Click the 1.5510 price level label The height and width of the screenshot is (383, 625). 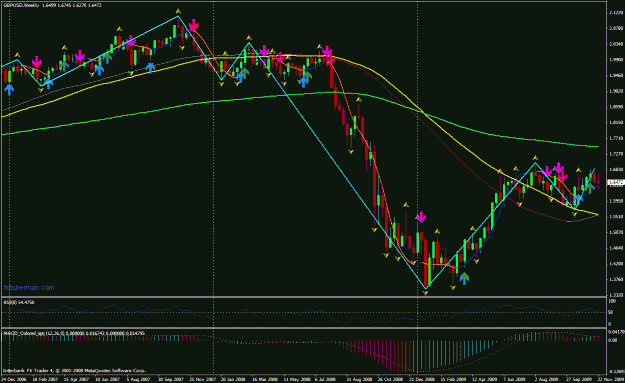616,216
